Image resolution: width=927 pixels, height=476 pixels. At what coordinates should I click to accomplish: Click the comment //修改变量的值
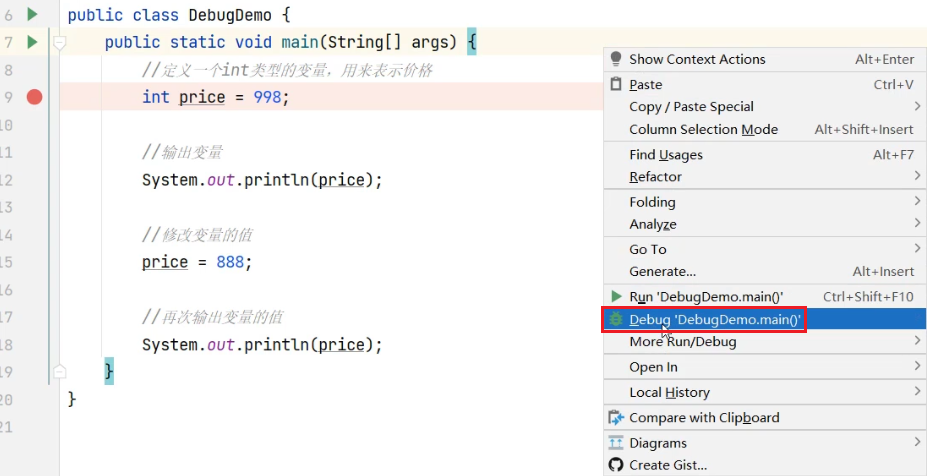pyautogui.click(x=197, y=235)
